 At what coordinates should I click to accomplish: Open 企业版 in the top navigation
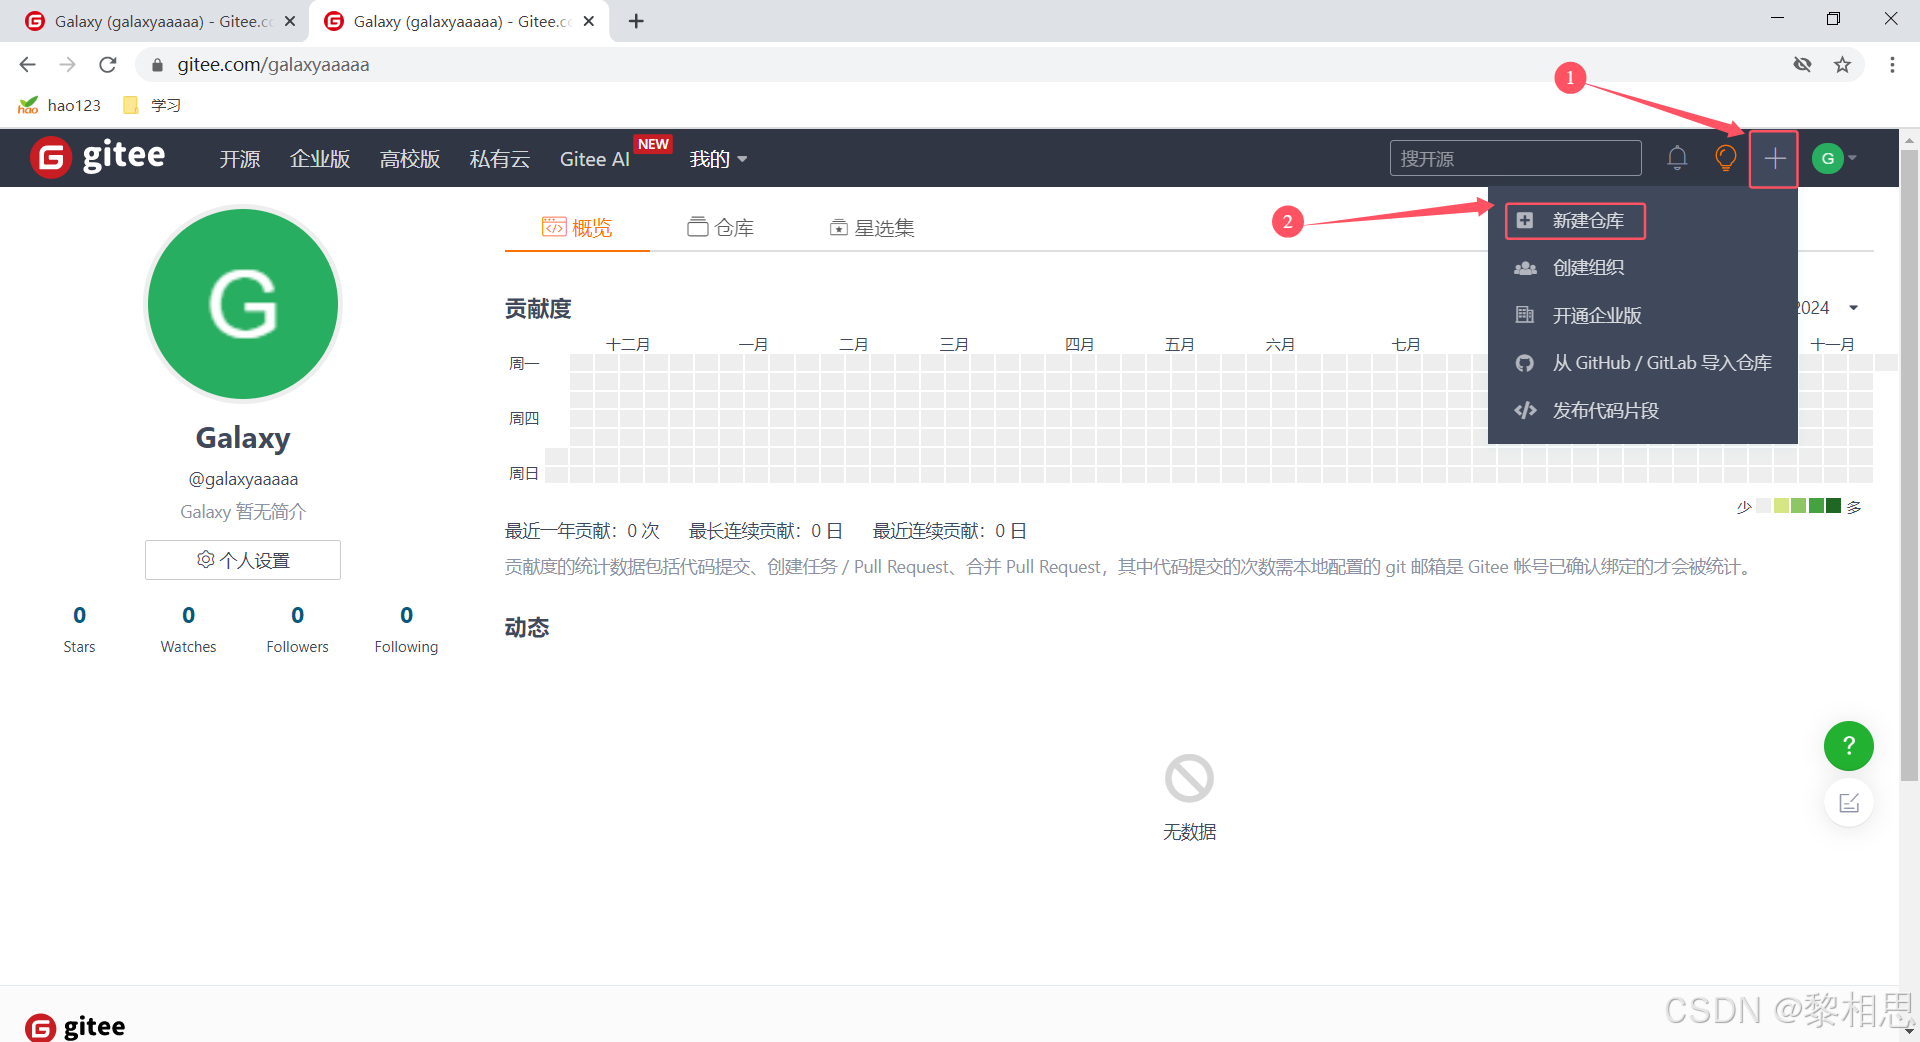click(320, 159)
